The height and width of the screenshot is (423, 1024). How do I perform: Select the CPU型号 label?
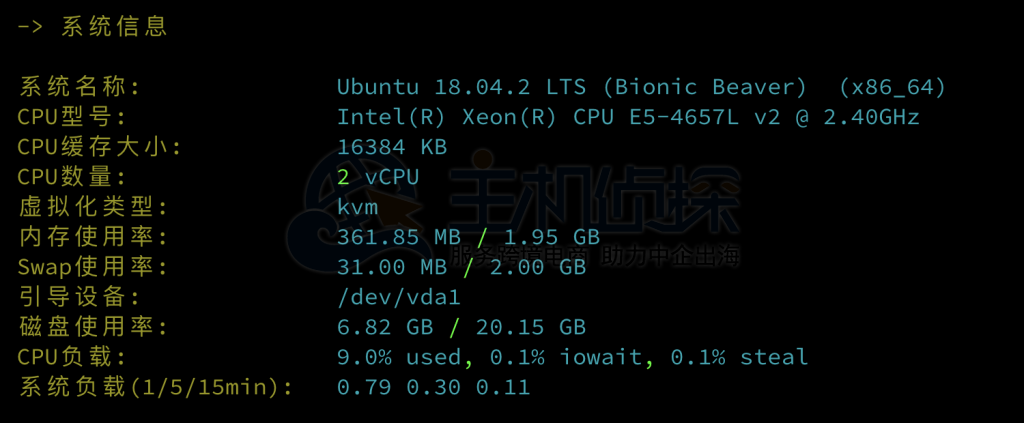(x=72, y=117)
